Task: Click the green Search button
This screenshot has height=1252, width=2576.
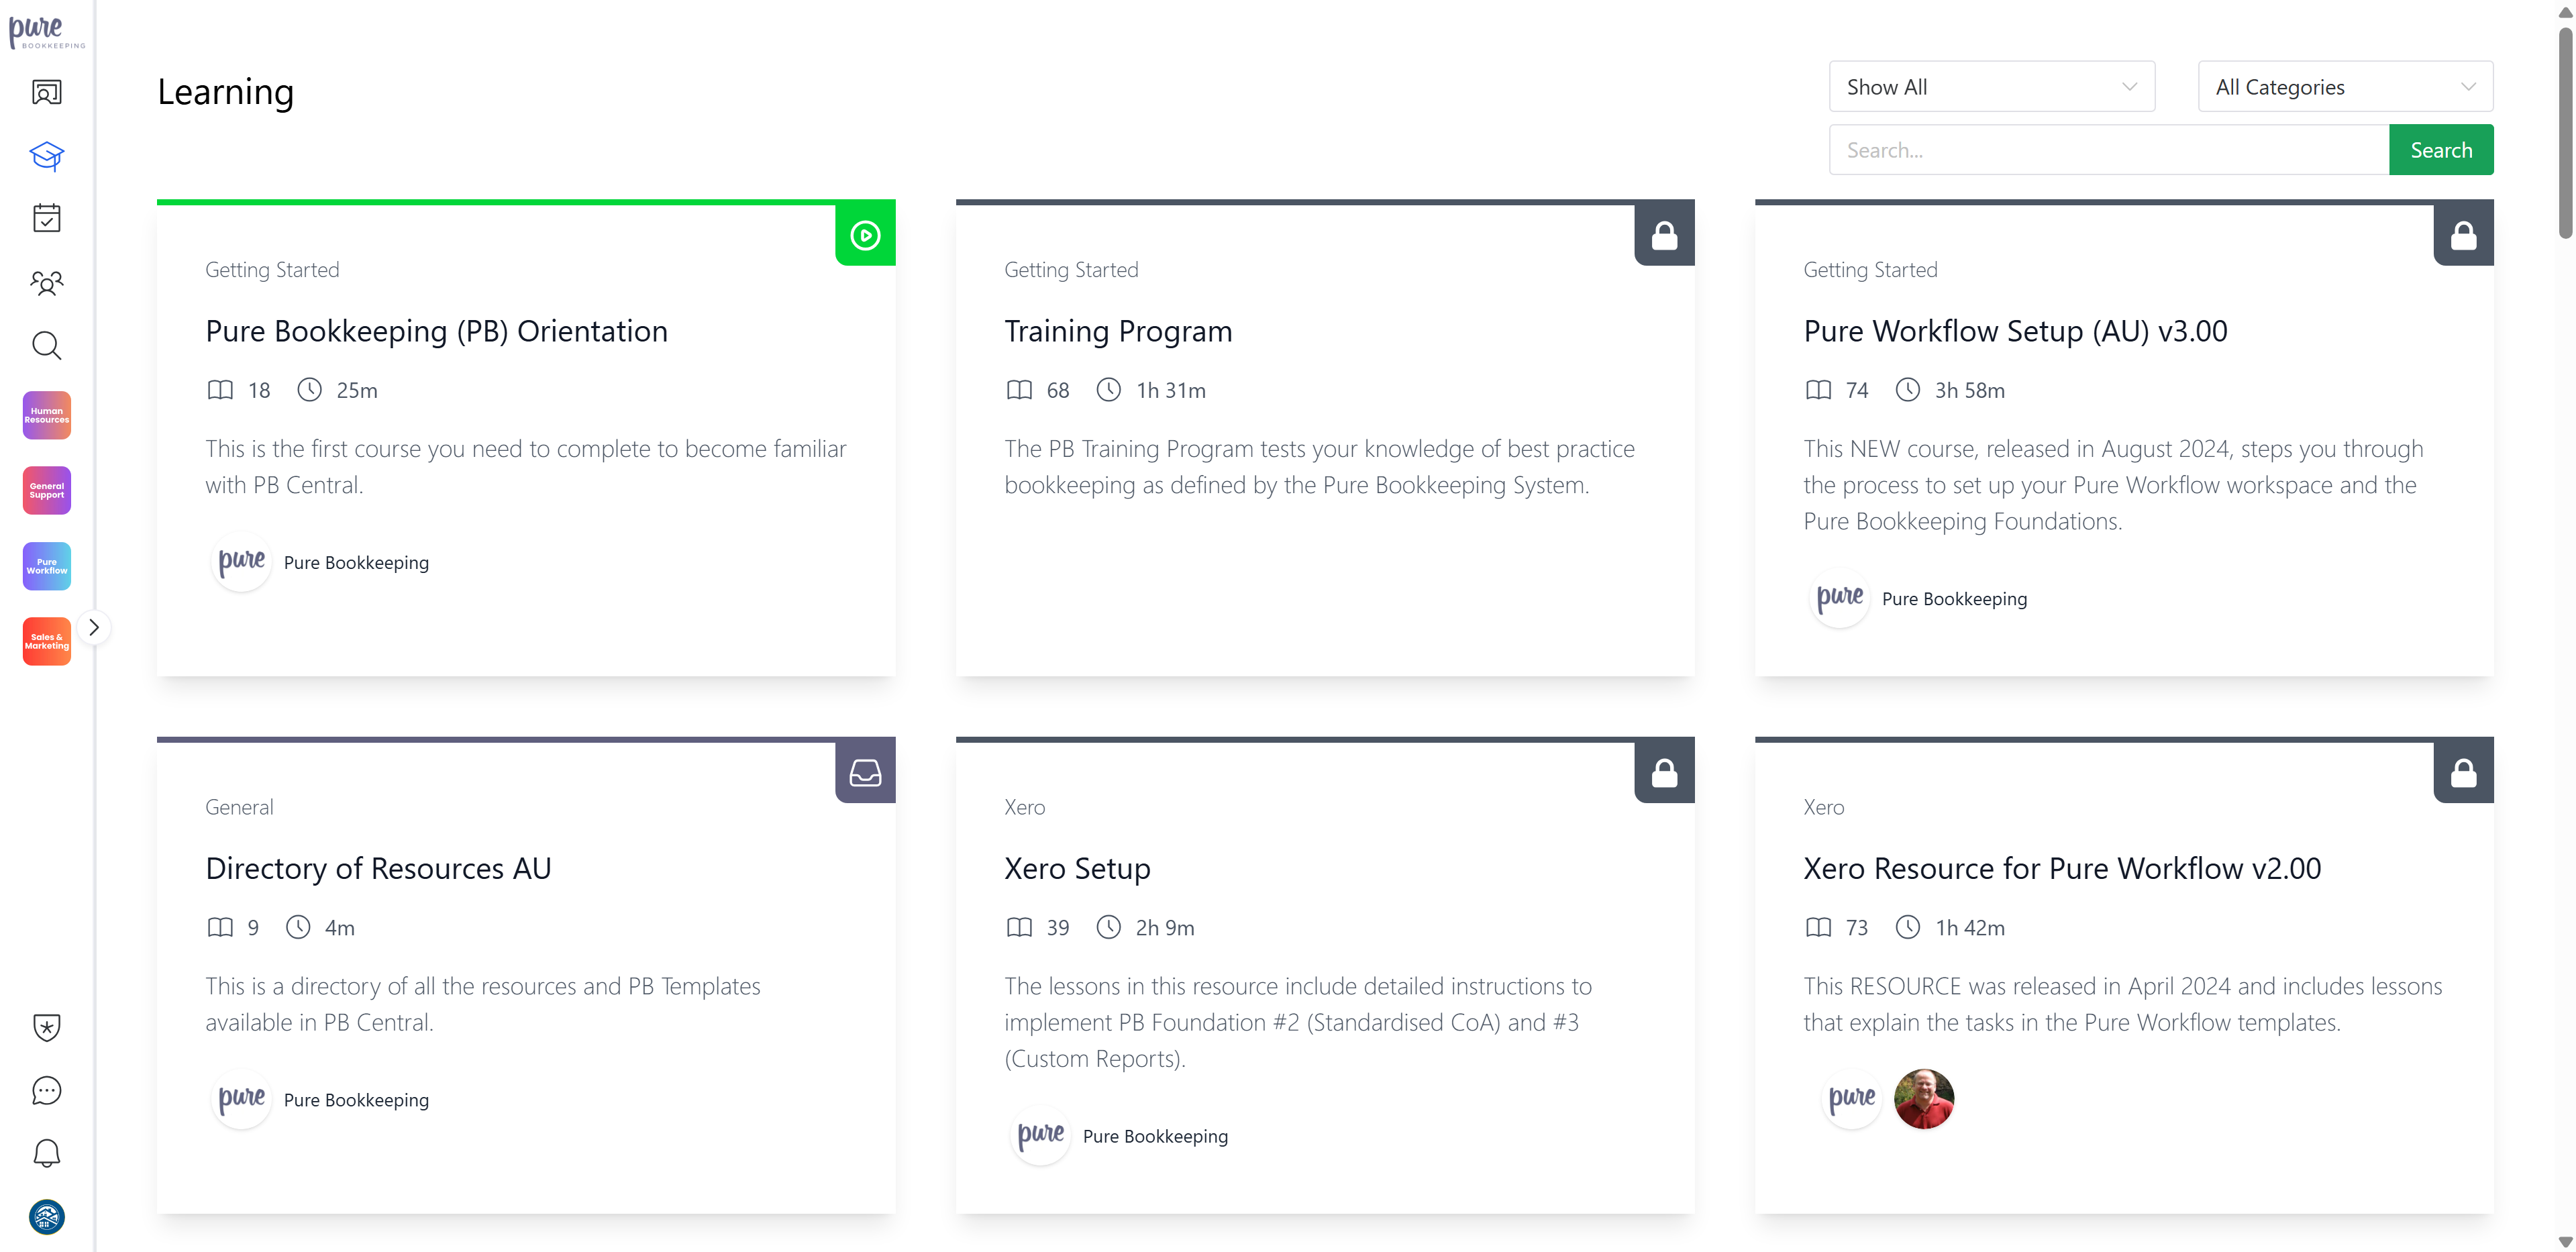Action: click(x=2440, y=150)
